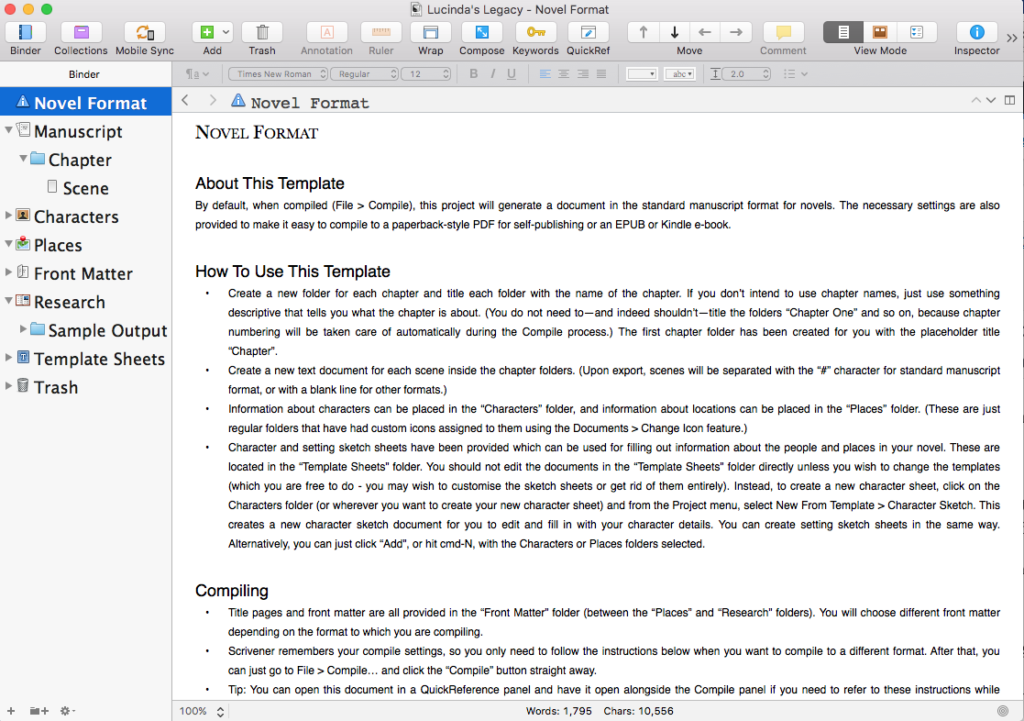The height and width of the screenshot is (721, 1024).
Task: Select Scene document in the binder
Action: 85,188
